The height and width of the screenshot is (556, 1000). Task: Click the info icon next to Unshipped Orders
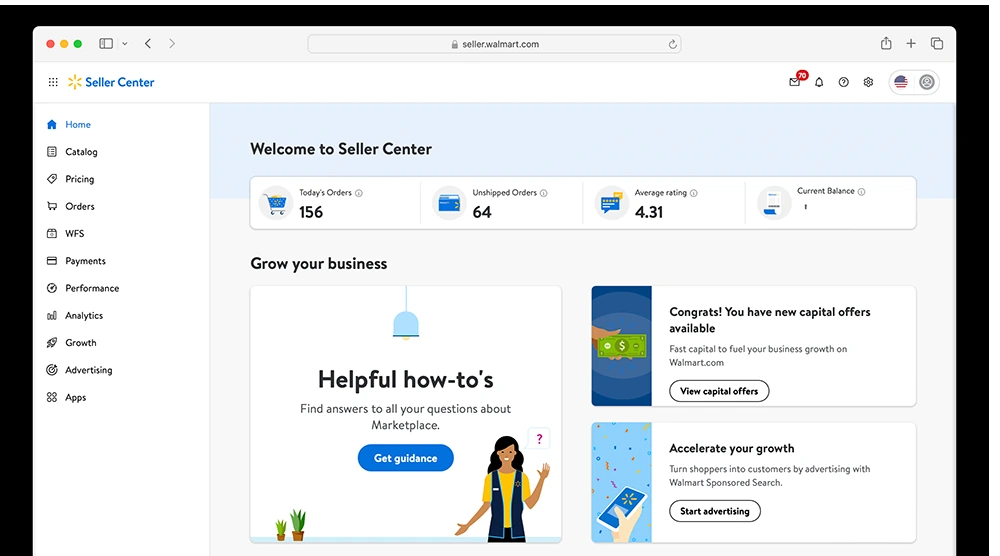[543, 193]
